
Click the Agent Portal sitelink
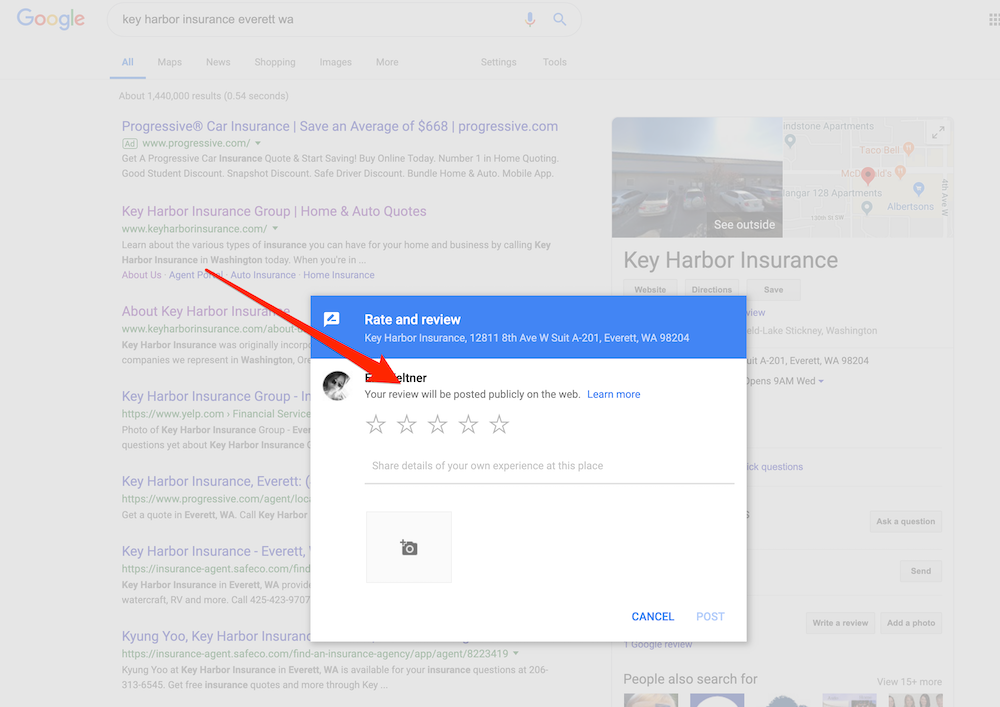pos(196,275)
